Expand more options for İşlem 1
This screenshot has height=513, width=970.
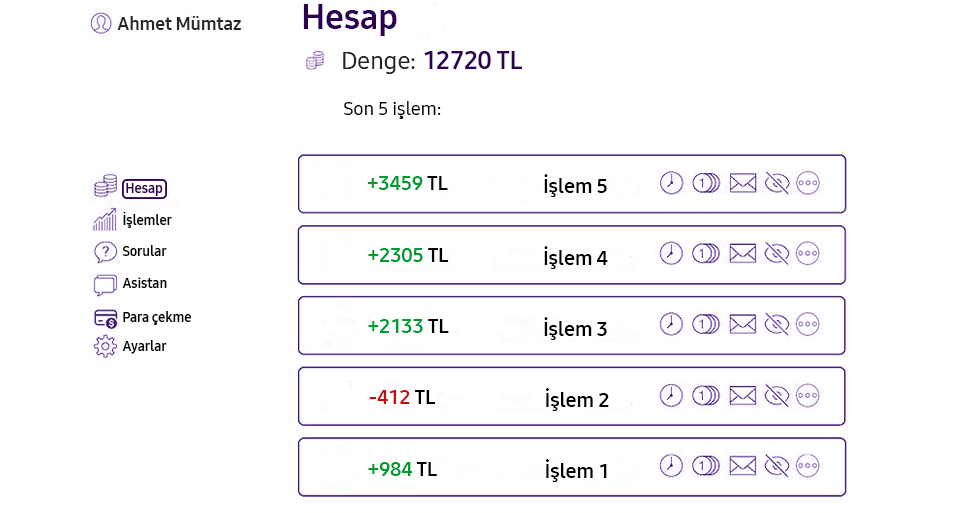(807, 465)
